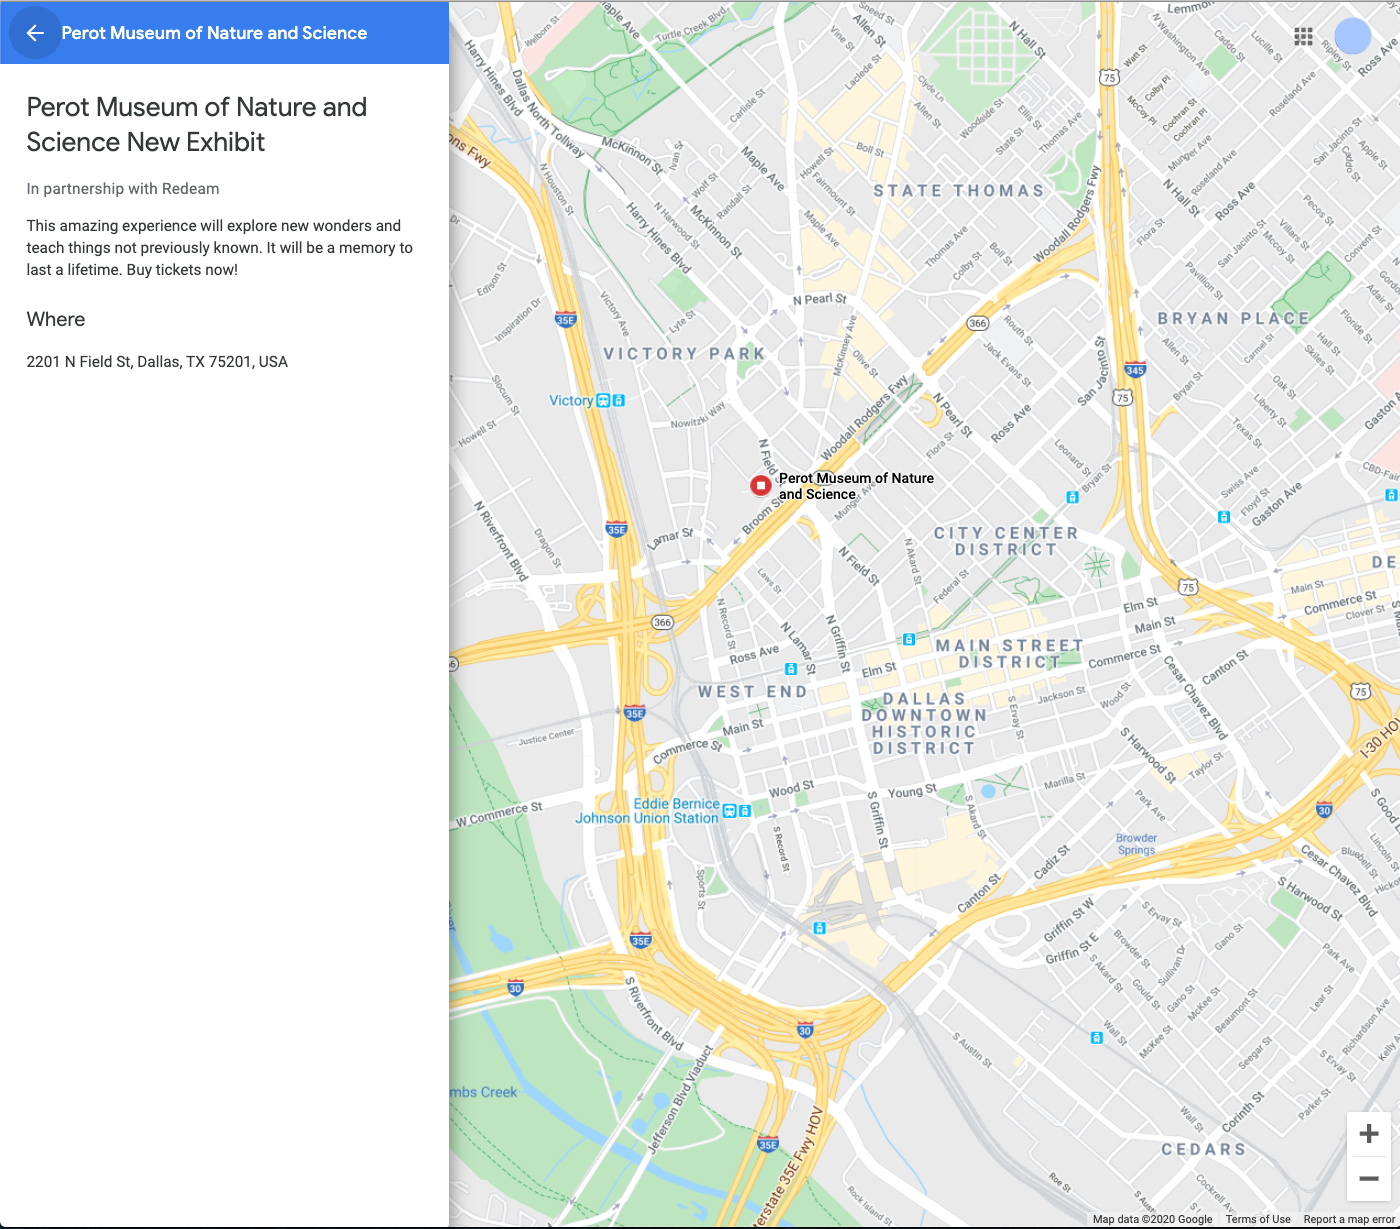
Task: Click the 35E shield near Jefferson Blvd Viaduct
Action: pyautogui.click(x=768, y=1145)
